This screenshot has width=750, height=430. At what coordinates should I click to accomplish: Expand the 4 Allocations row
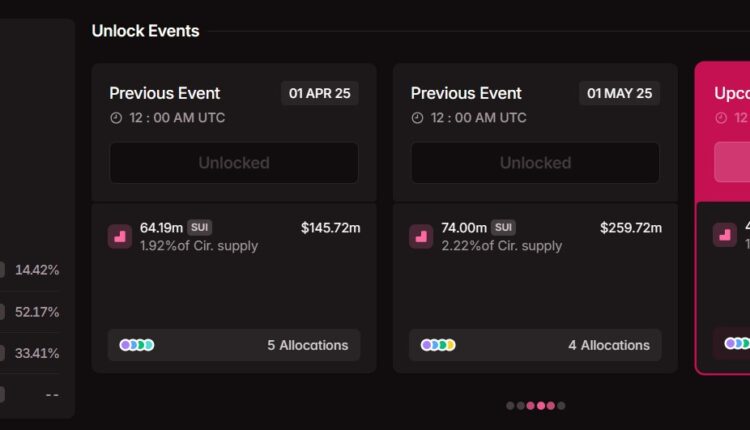click(x=535, y=345)
